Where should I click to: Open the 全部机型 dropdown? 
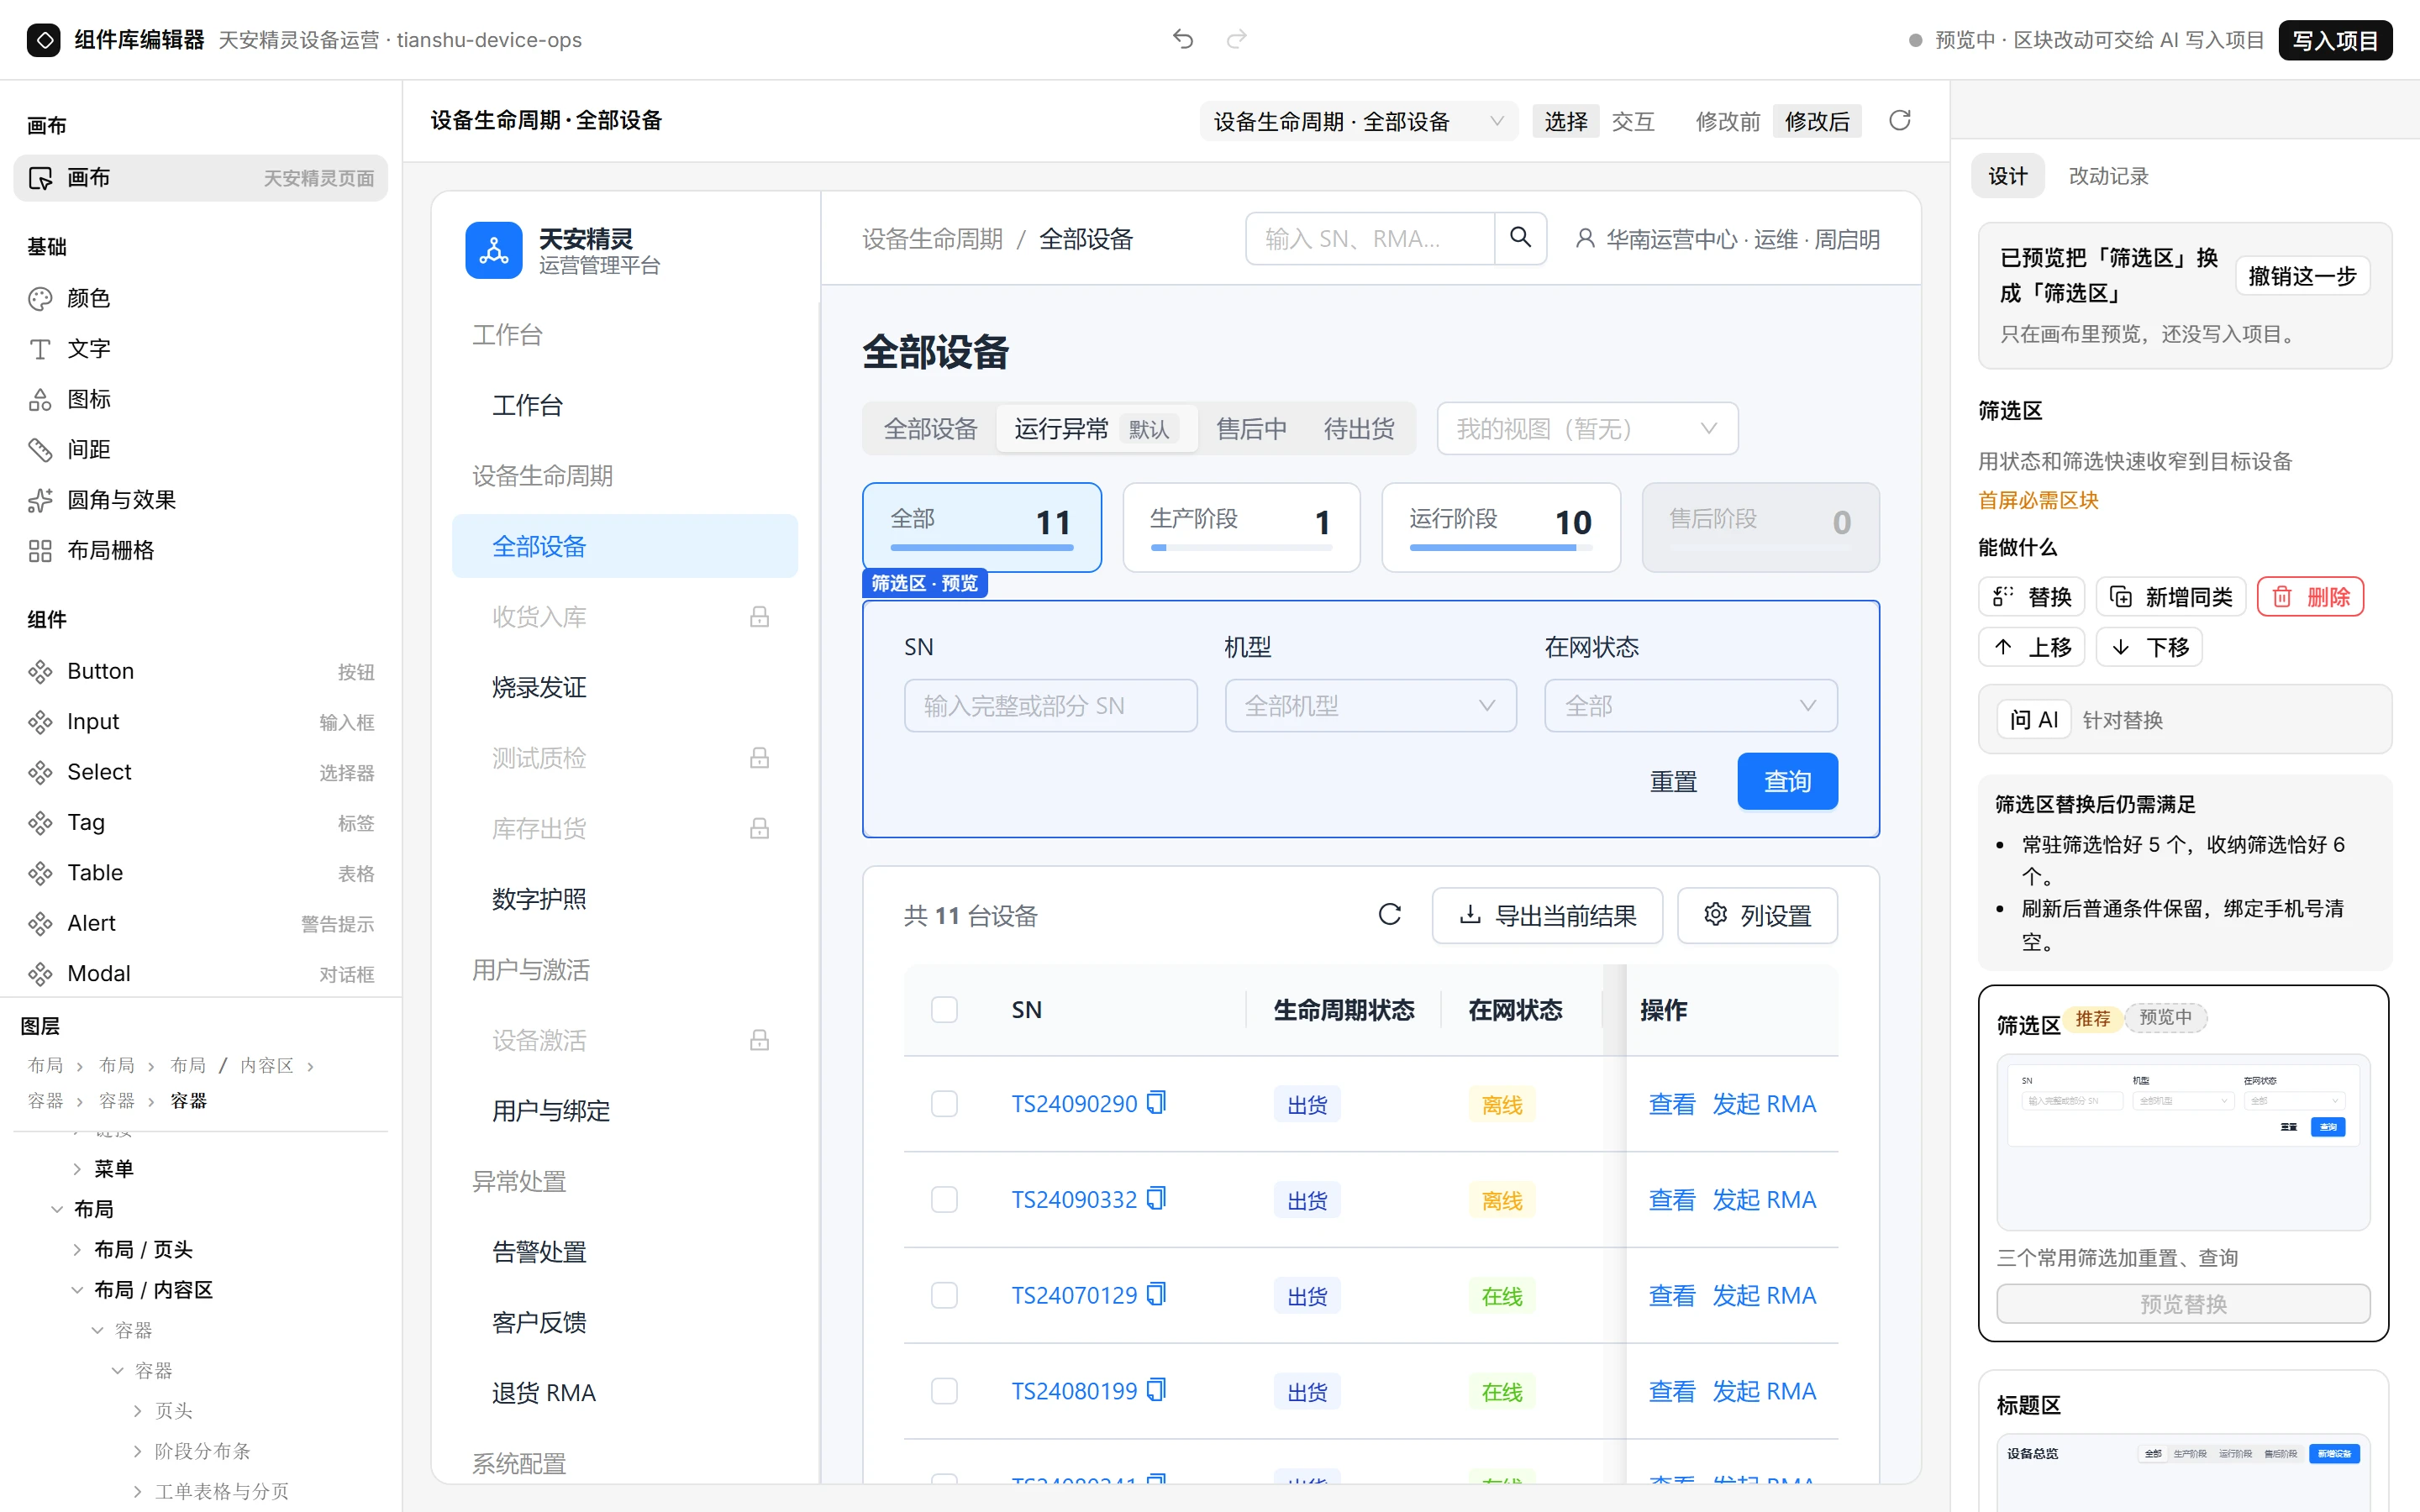point(1370,706)
